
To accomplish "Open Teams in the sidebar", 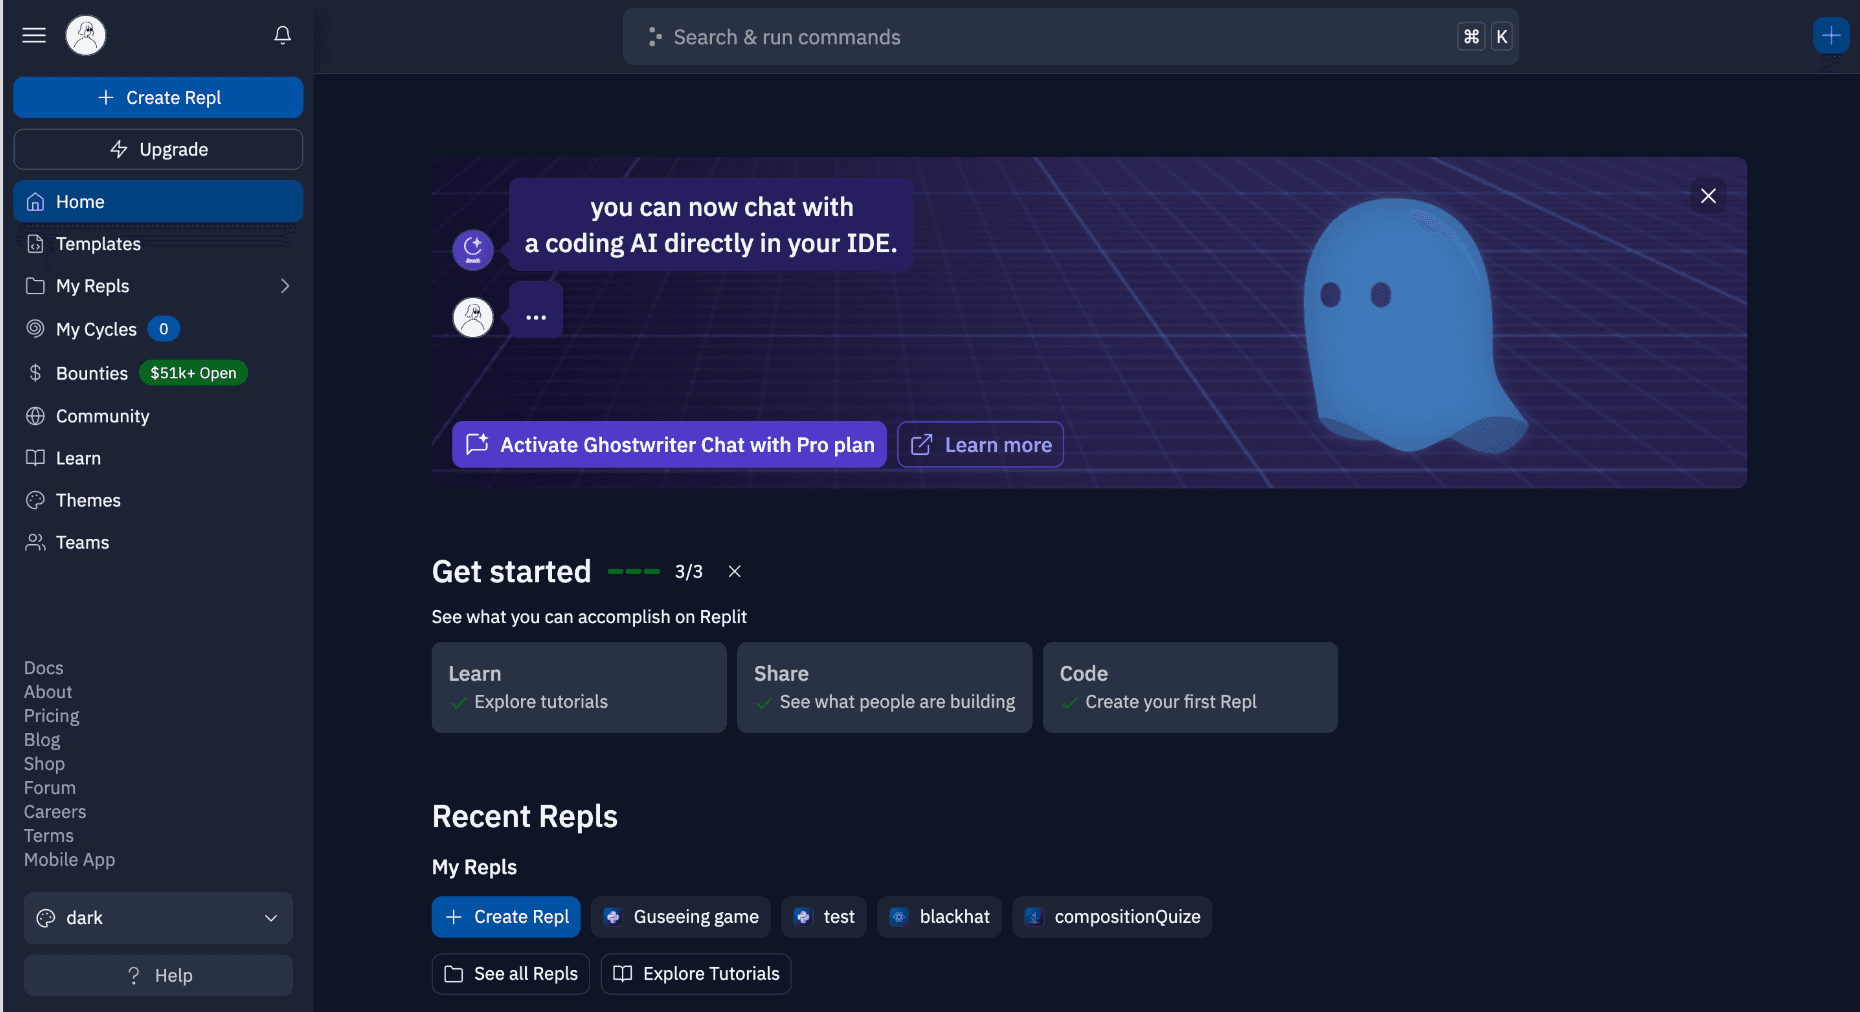I will coord(158,542).
